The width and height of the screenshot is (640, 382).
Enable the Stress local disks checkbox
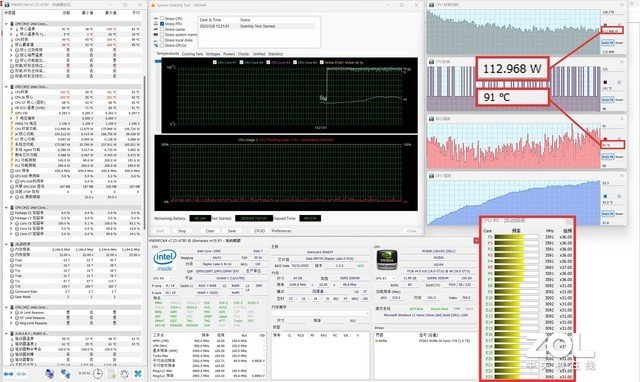pos(162,40)
